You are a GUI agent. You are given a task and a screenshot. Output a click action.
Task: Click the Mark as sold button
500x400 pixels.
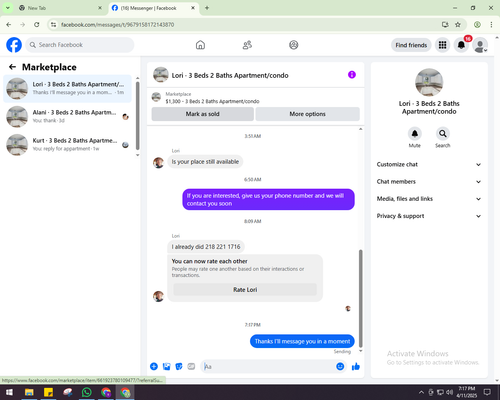[202, 114]
